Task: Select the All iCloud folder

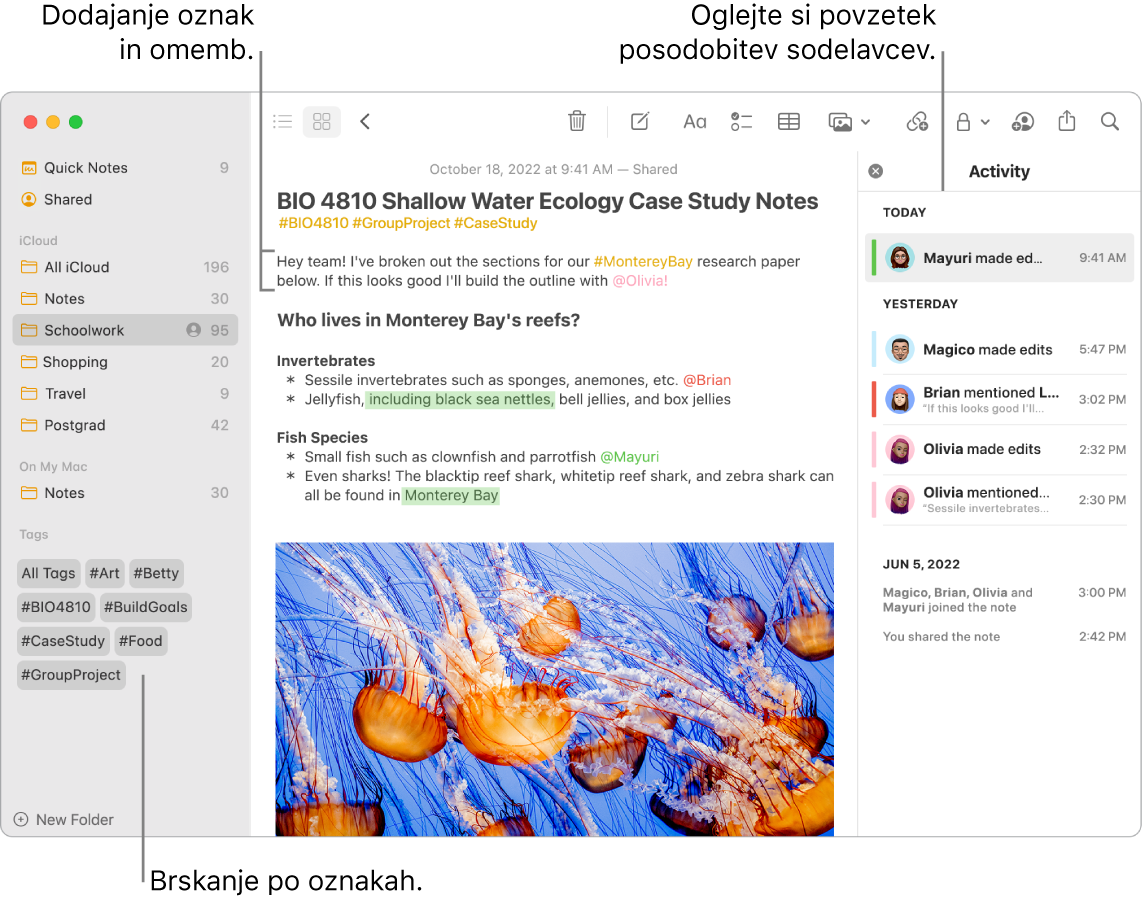Action: 125,267
